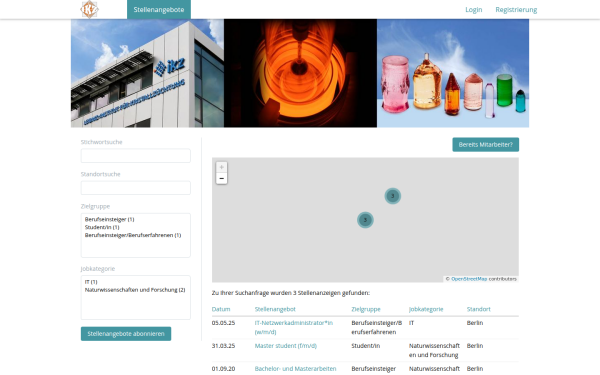The width and height of the screenshot is (600, 375).
Task: Click date 05.05.25 in table
Action: tap(223, 323)
